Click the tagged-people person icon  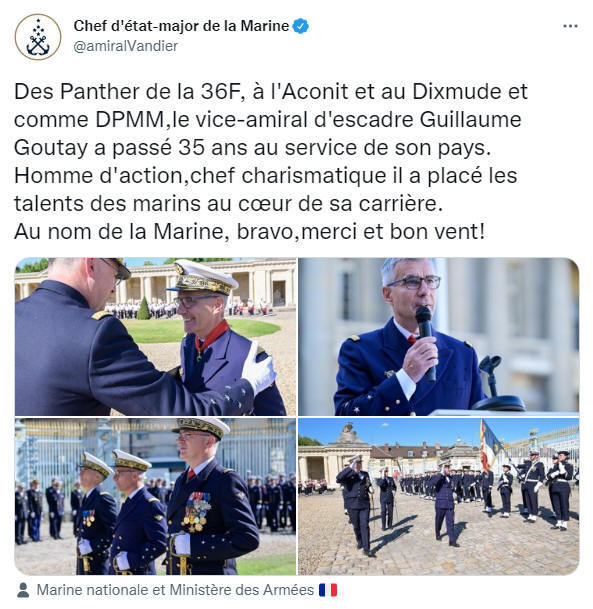23,590
